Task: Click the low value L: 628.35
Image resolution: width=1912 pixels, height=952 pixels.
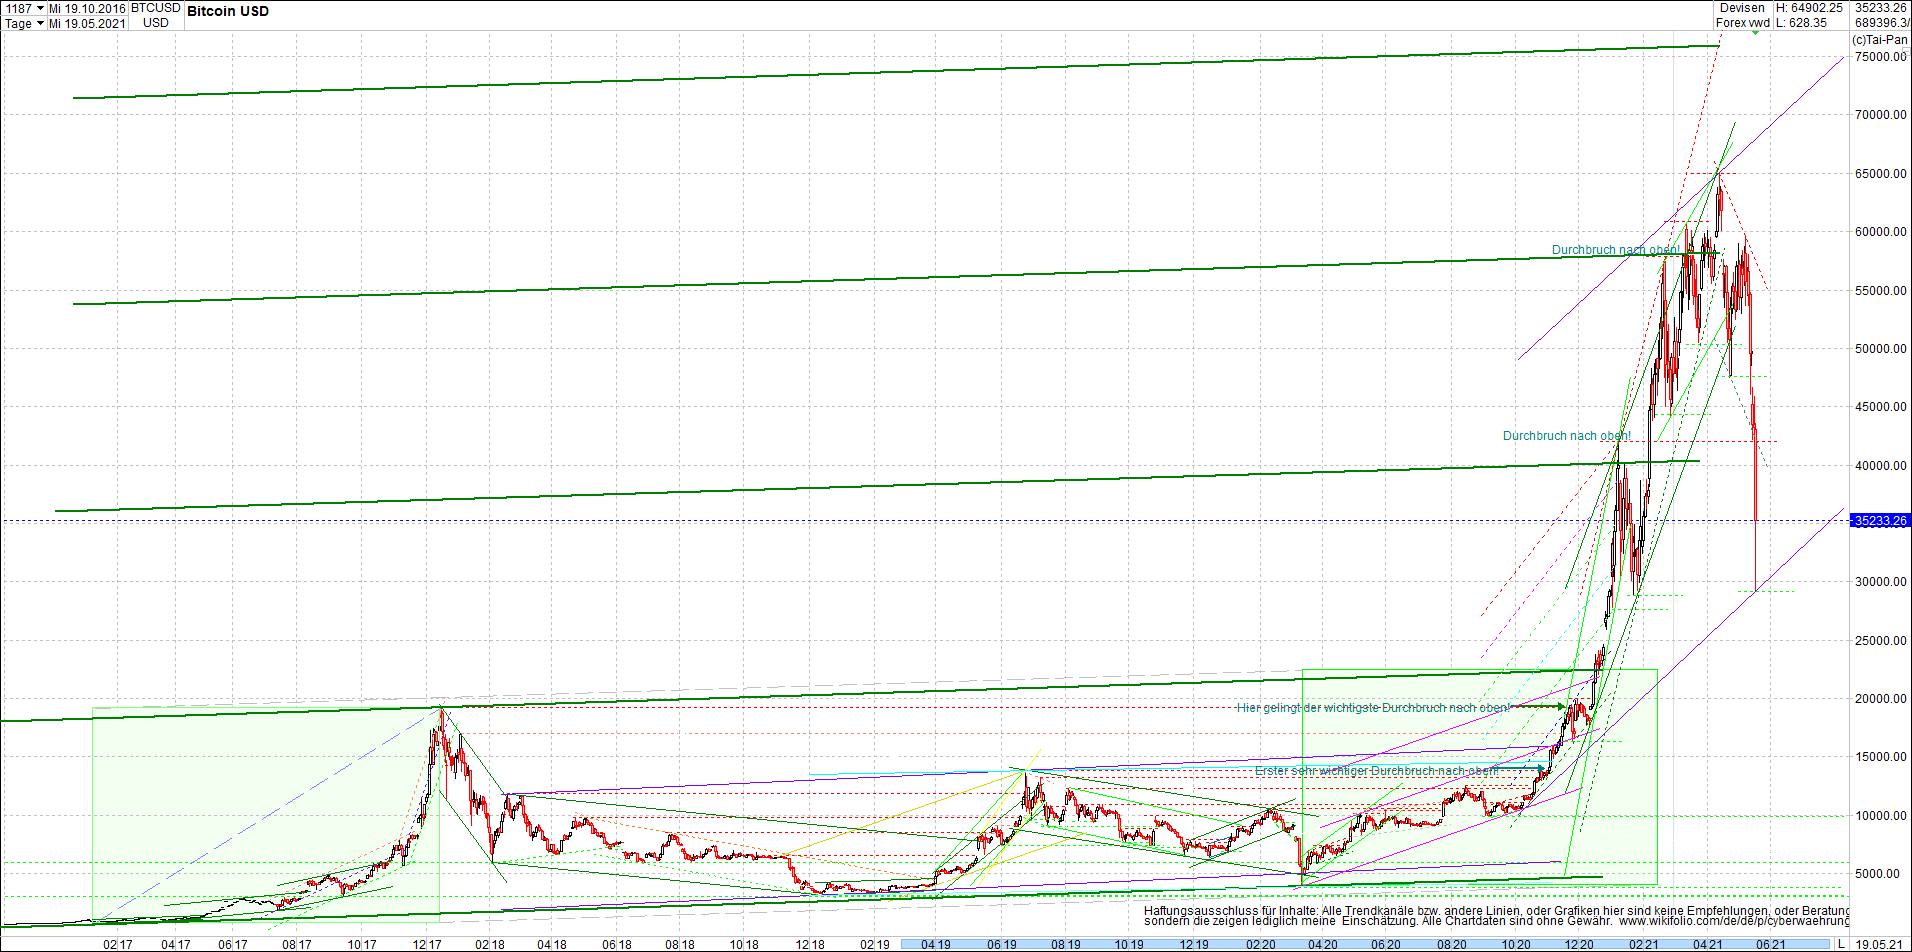Action: (x=1802, y=23)
